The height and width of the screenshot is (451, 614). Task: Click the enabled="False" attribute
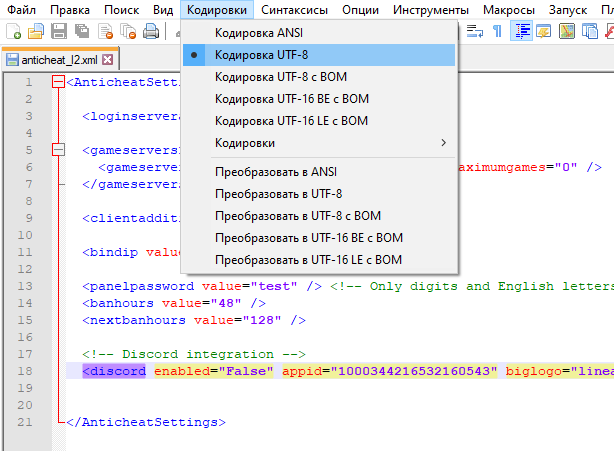click(213, 371)
